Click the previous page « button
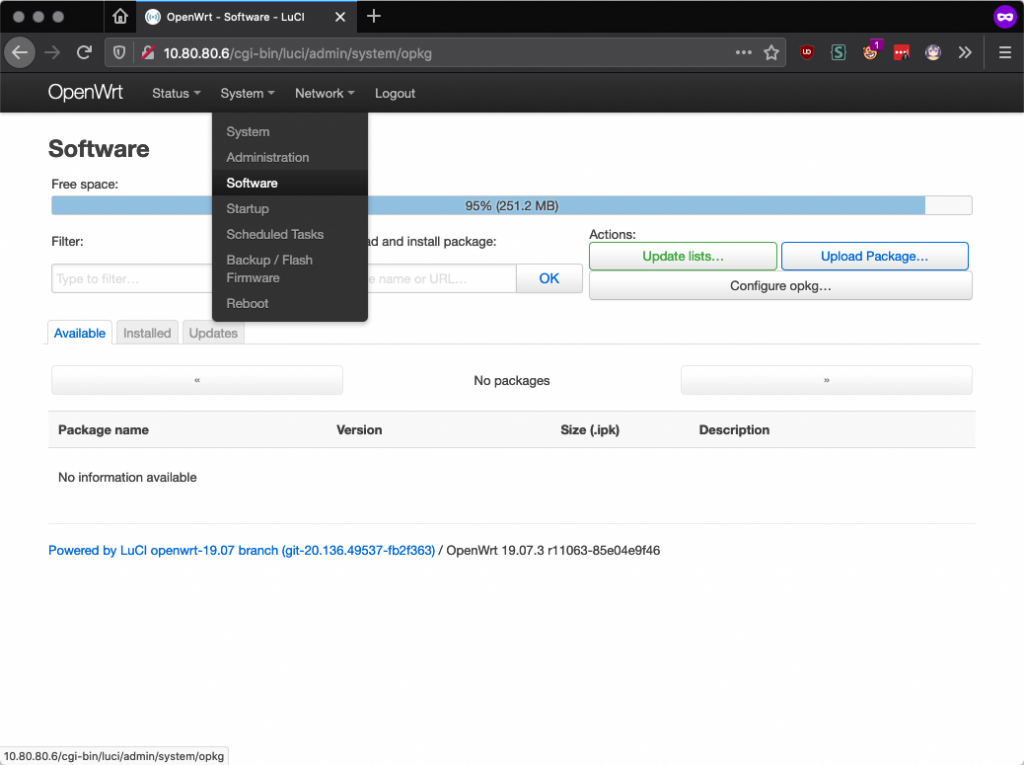This screenshot has height=765, width=1024. 197,380
